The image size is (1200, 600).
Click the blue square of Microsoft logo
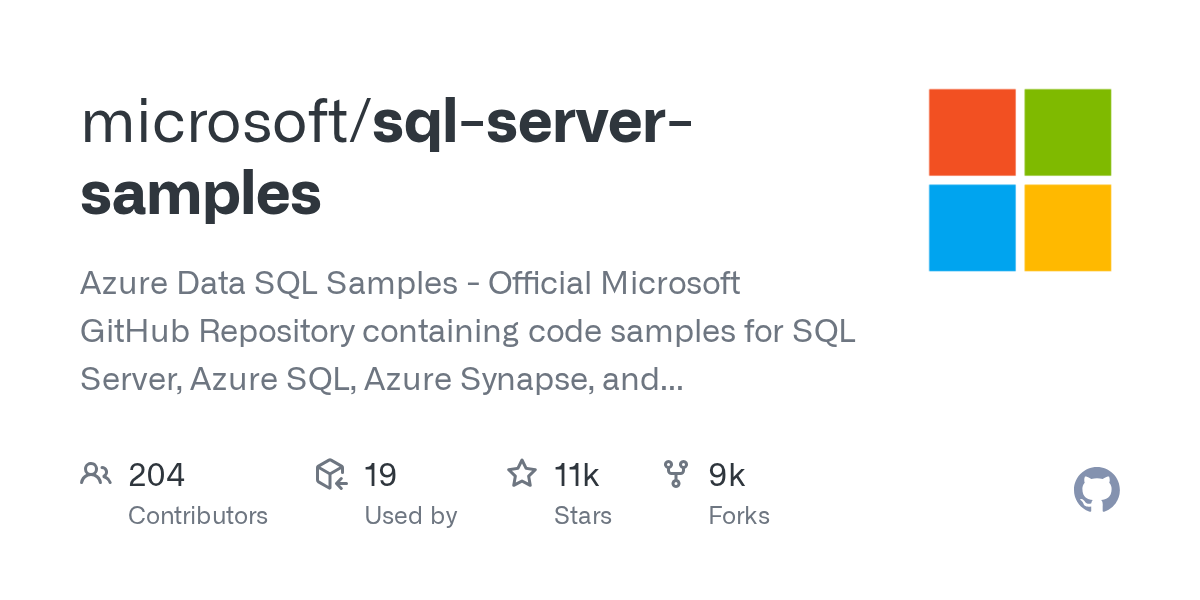click(972, 228)
